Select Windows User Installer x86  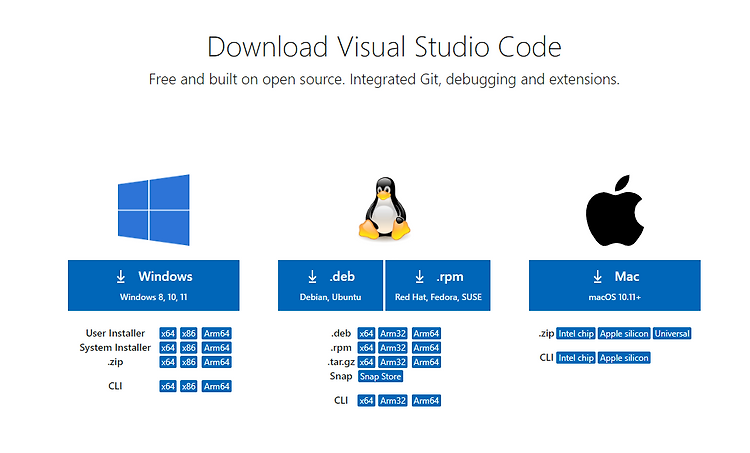coord(189,333)
